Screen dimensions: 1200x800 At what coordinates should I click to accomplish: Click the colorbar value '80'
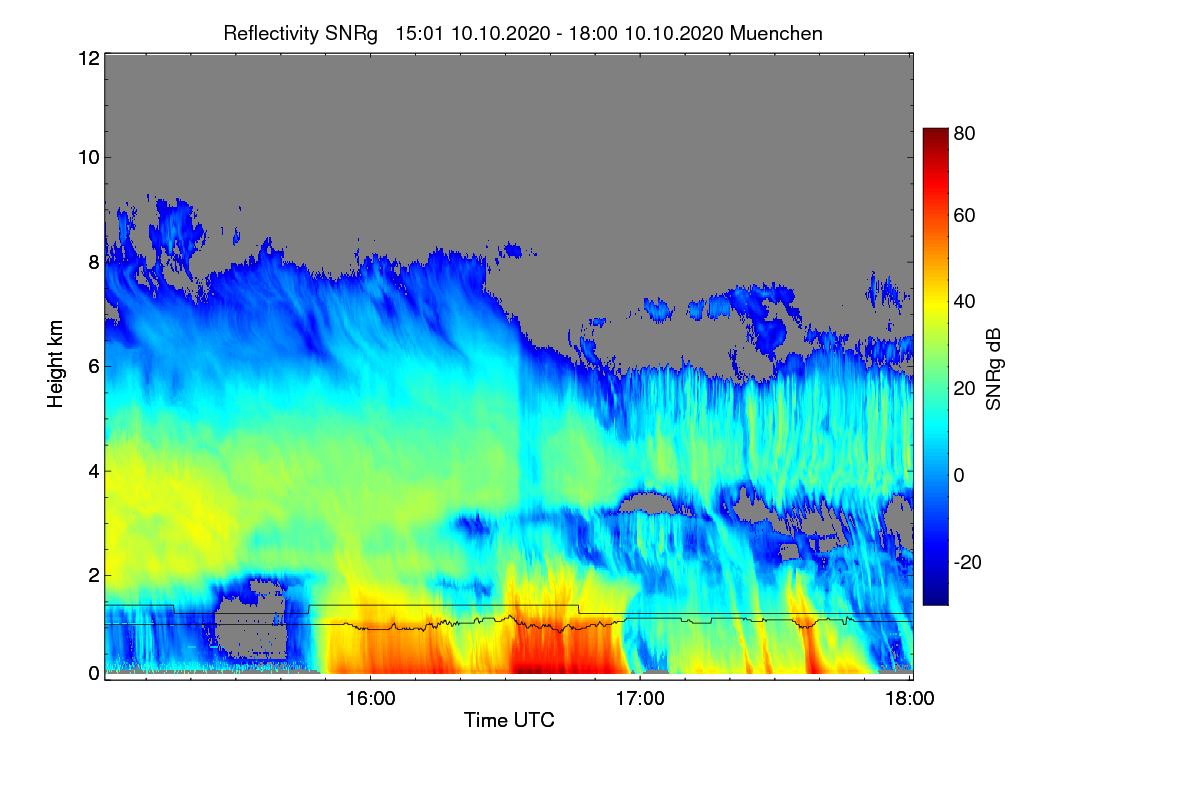[965, 132]
